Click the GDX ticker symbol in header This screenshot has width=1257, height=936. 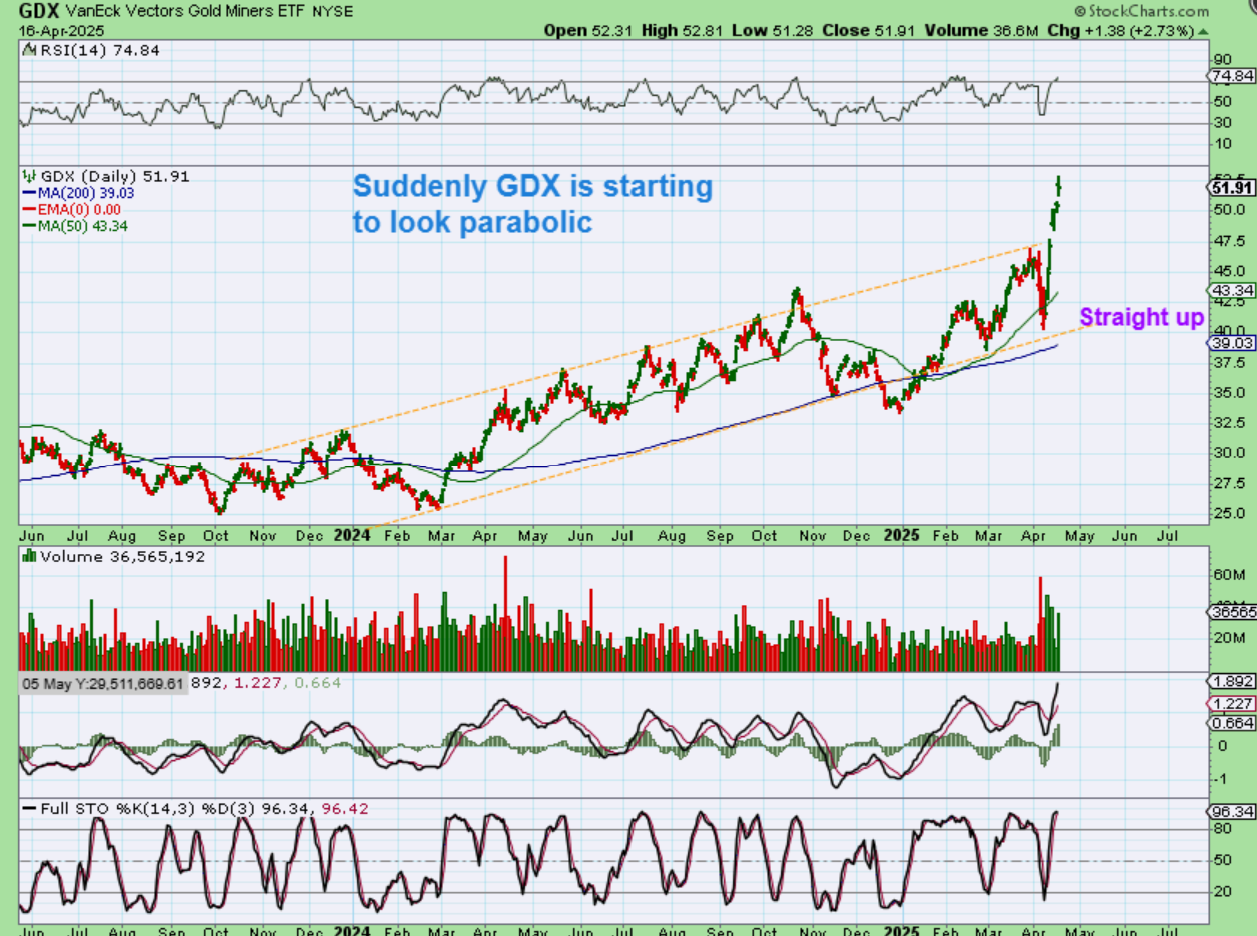(x=37, y=13)
